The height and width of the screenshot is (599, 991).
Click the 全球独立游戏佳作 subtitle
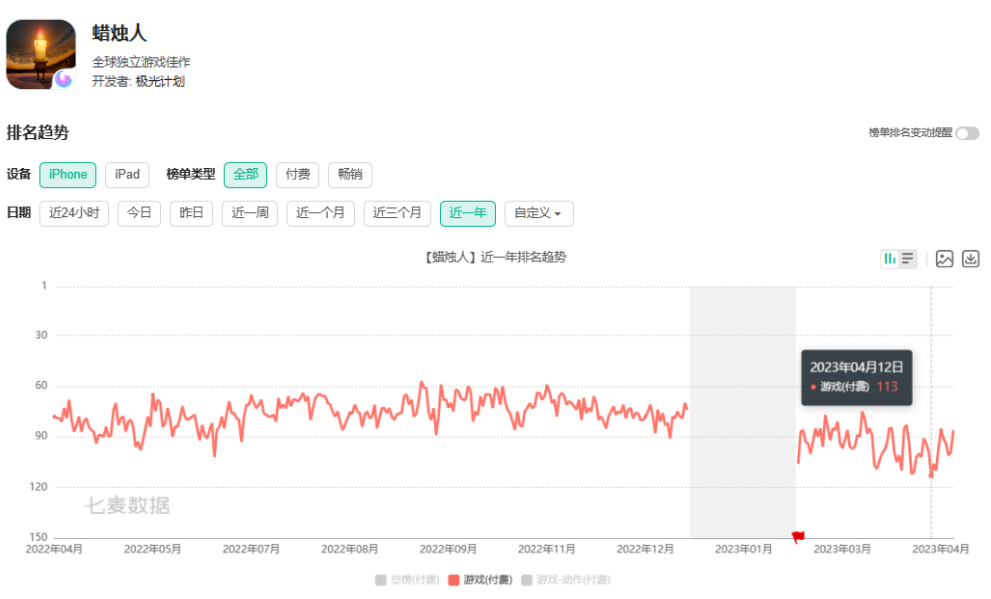pos(141,62)
